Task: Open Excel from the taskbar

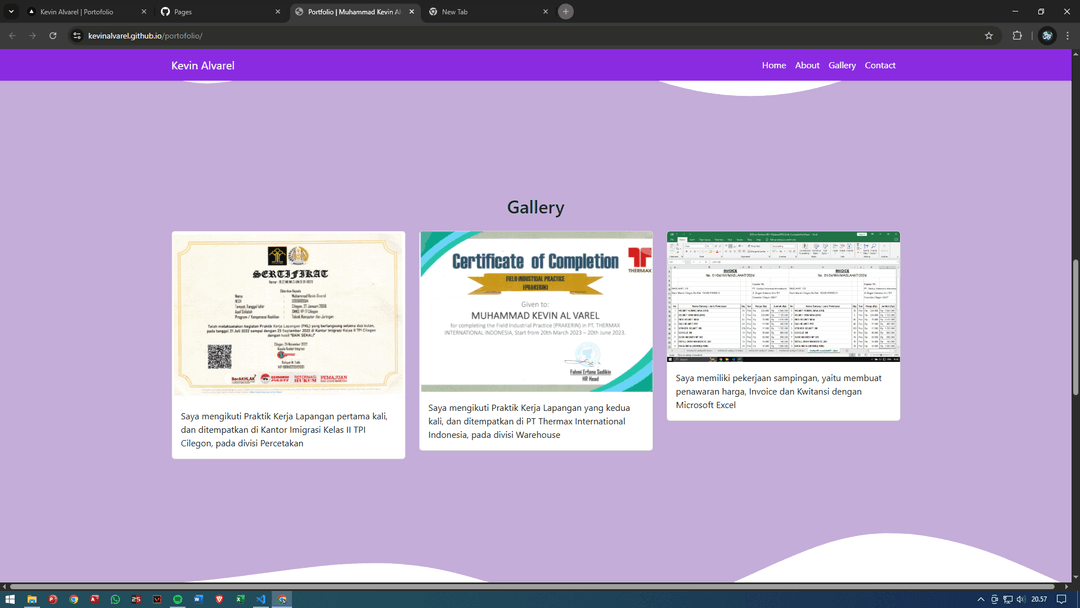Action: pyautogui.click(x=240, y=599)
